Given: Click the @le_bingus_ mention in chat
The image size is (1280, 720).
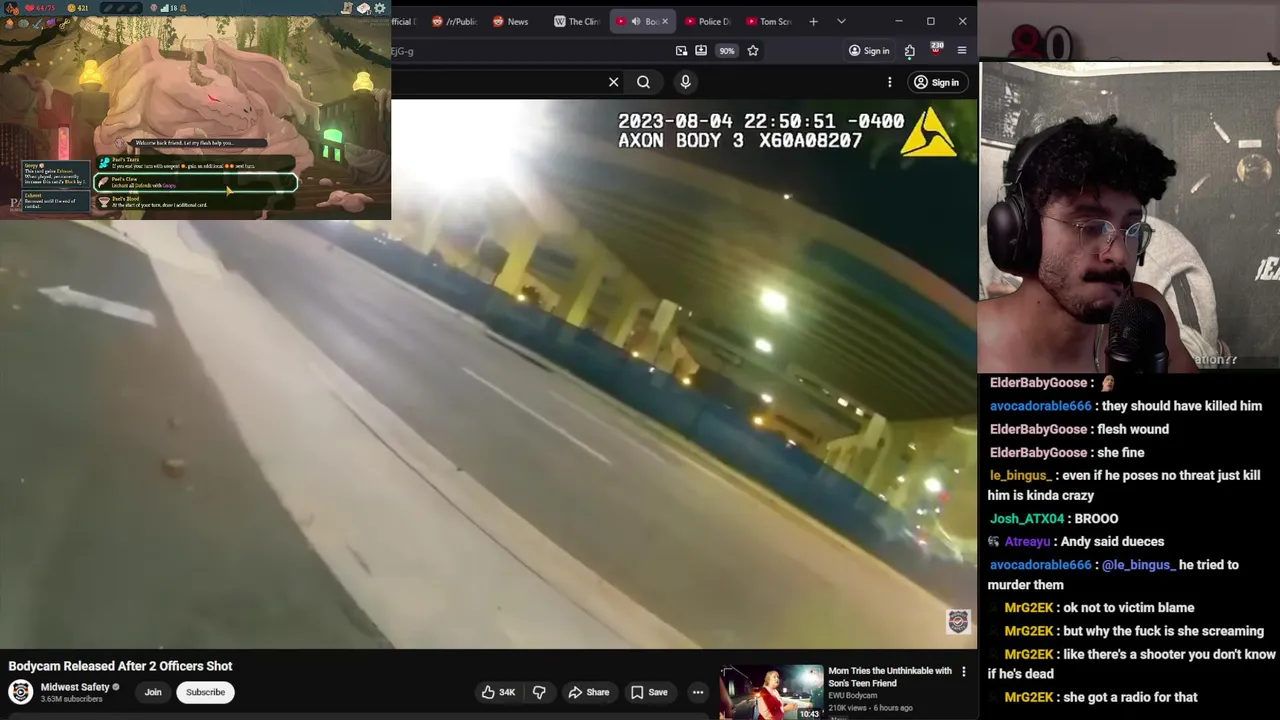Looking at the screenshot, I should pyautogui.click(x=1138, y=565).
